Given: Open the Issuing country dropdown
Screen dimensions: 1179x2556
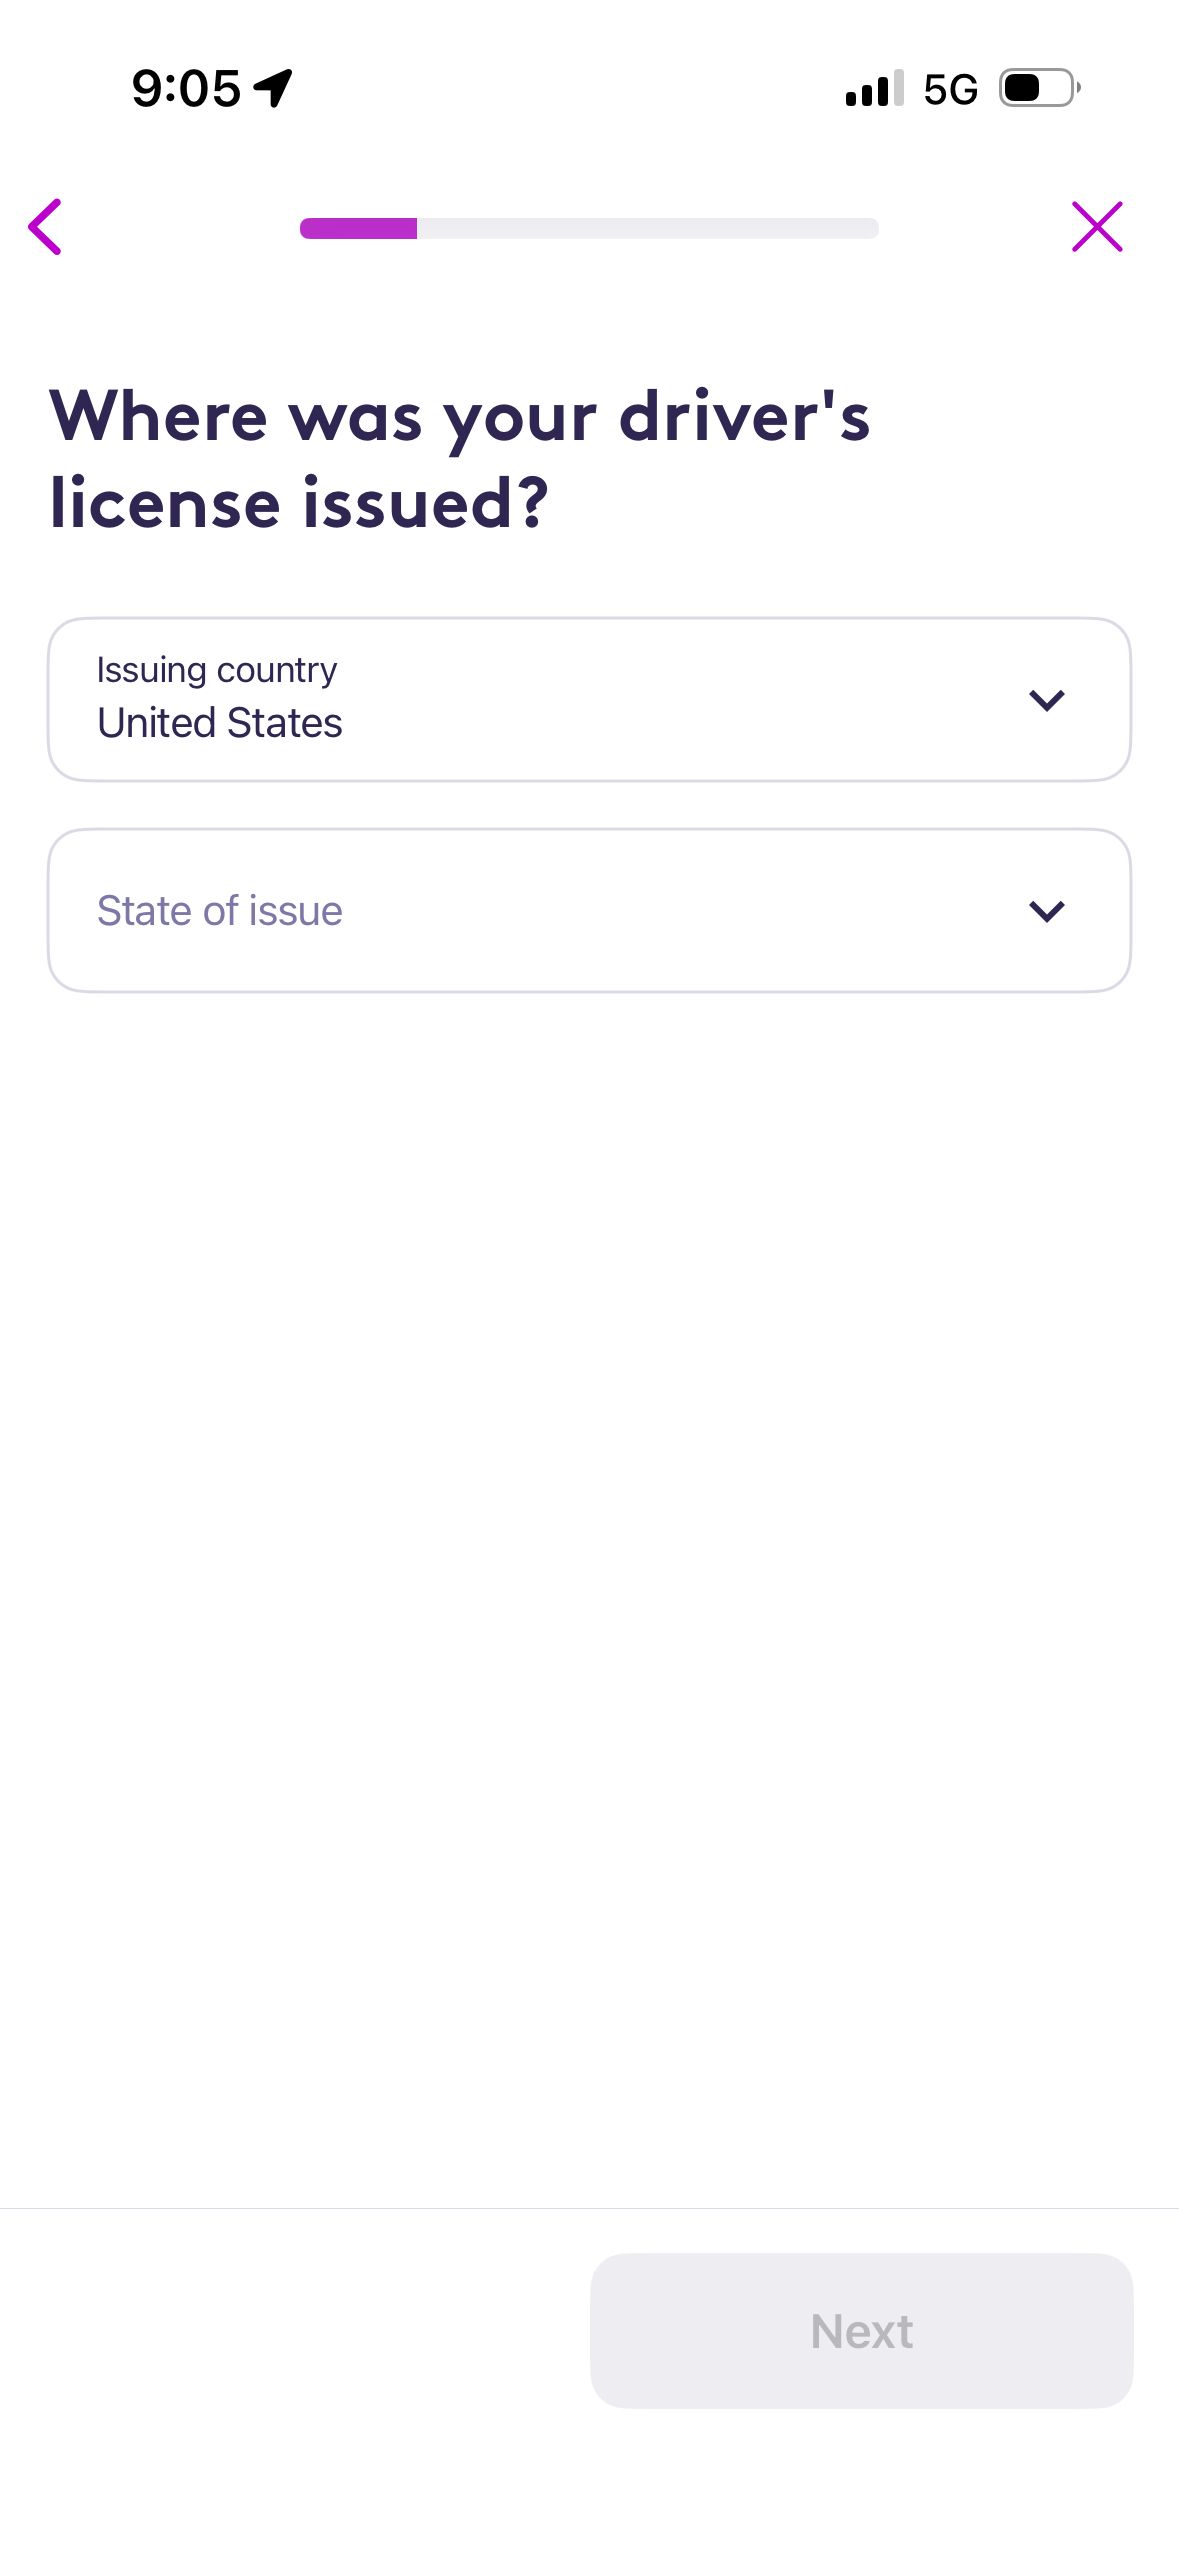Looking at the screenshot, I should [x=589, y=699].
